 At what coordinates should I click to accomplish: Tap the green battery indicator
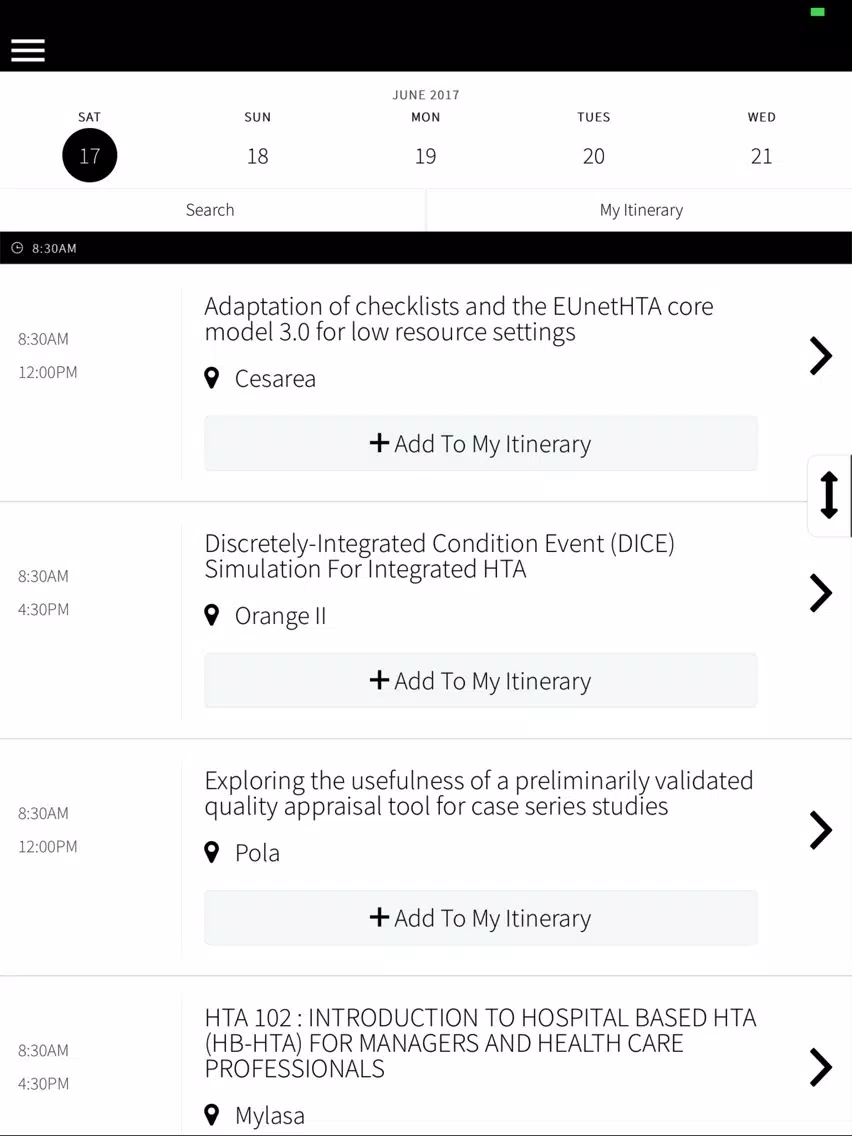817,12
